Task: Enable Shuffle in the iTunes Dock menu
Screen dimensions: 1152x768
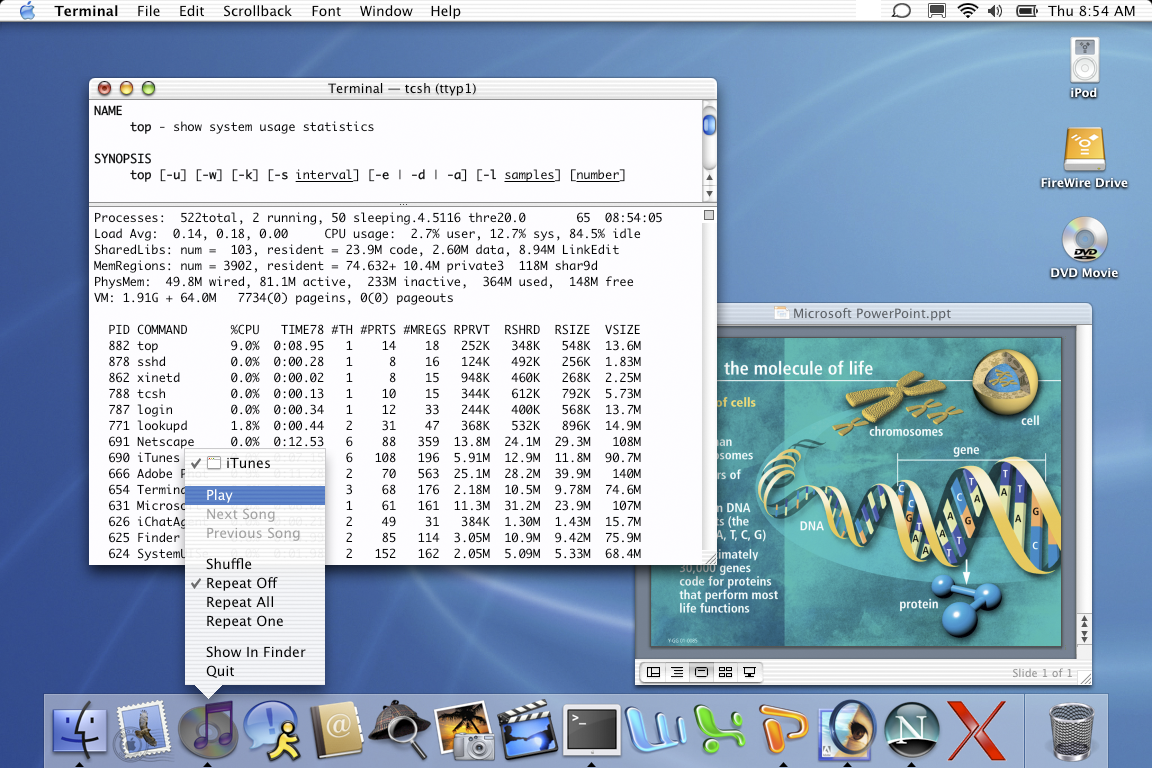Action: point(229,563)
